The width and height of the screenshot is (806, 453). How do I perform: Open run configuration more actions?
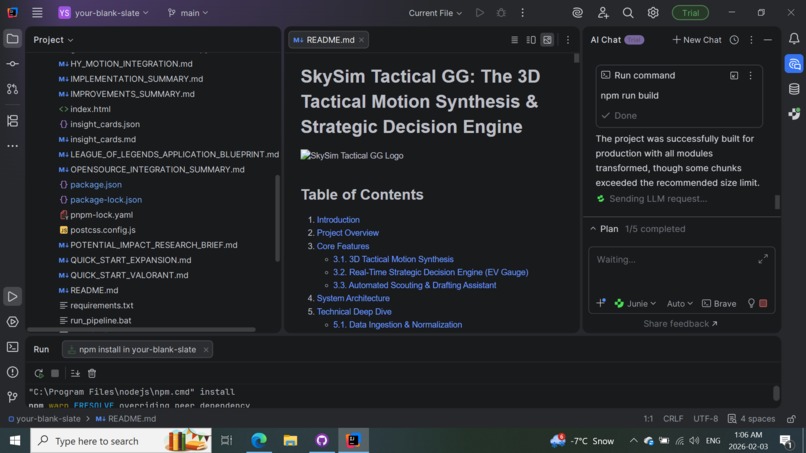[522, 13]
